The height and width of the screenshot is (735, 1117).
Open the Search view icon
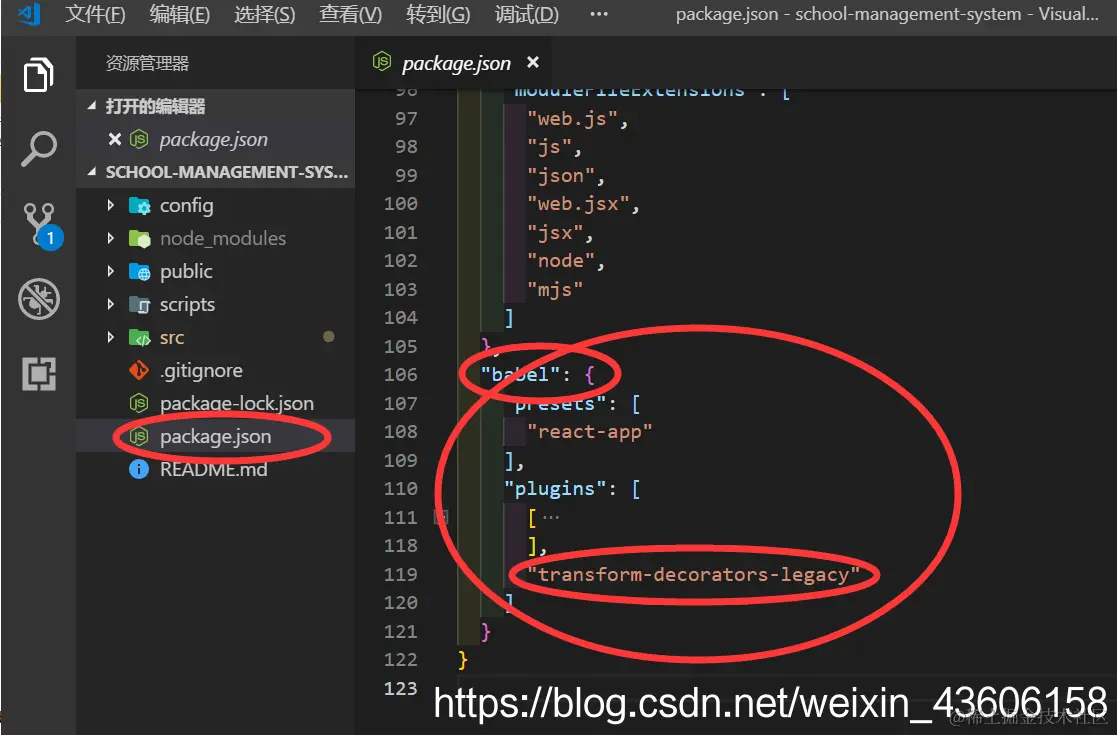(x=38, y=149)
